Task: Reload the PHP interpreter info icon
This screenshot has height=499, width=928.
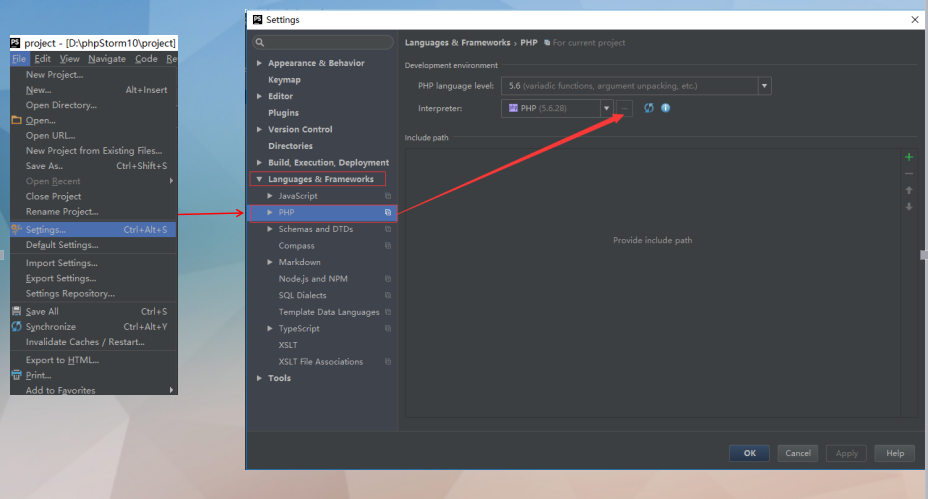Action: point(649,108)
